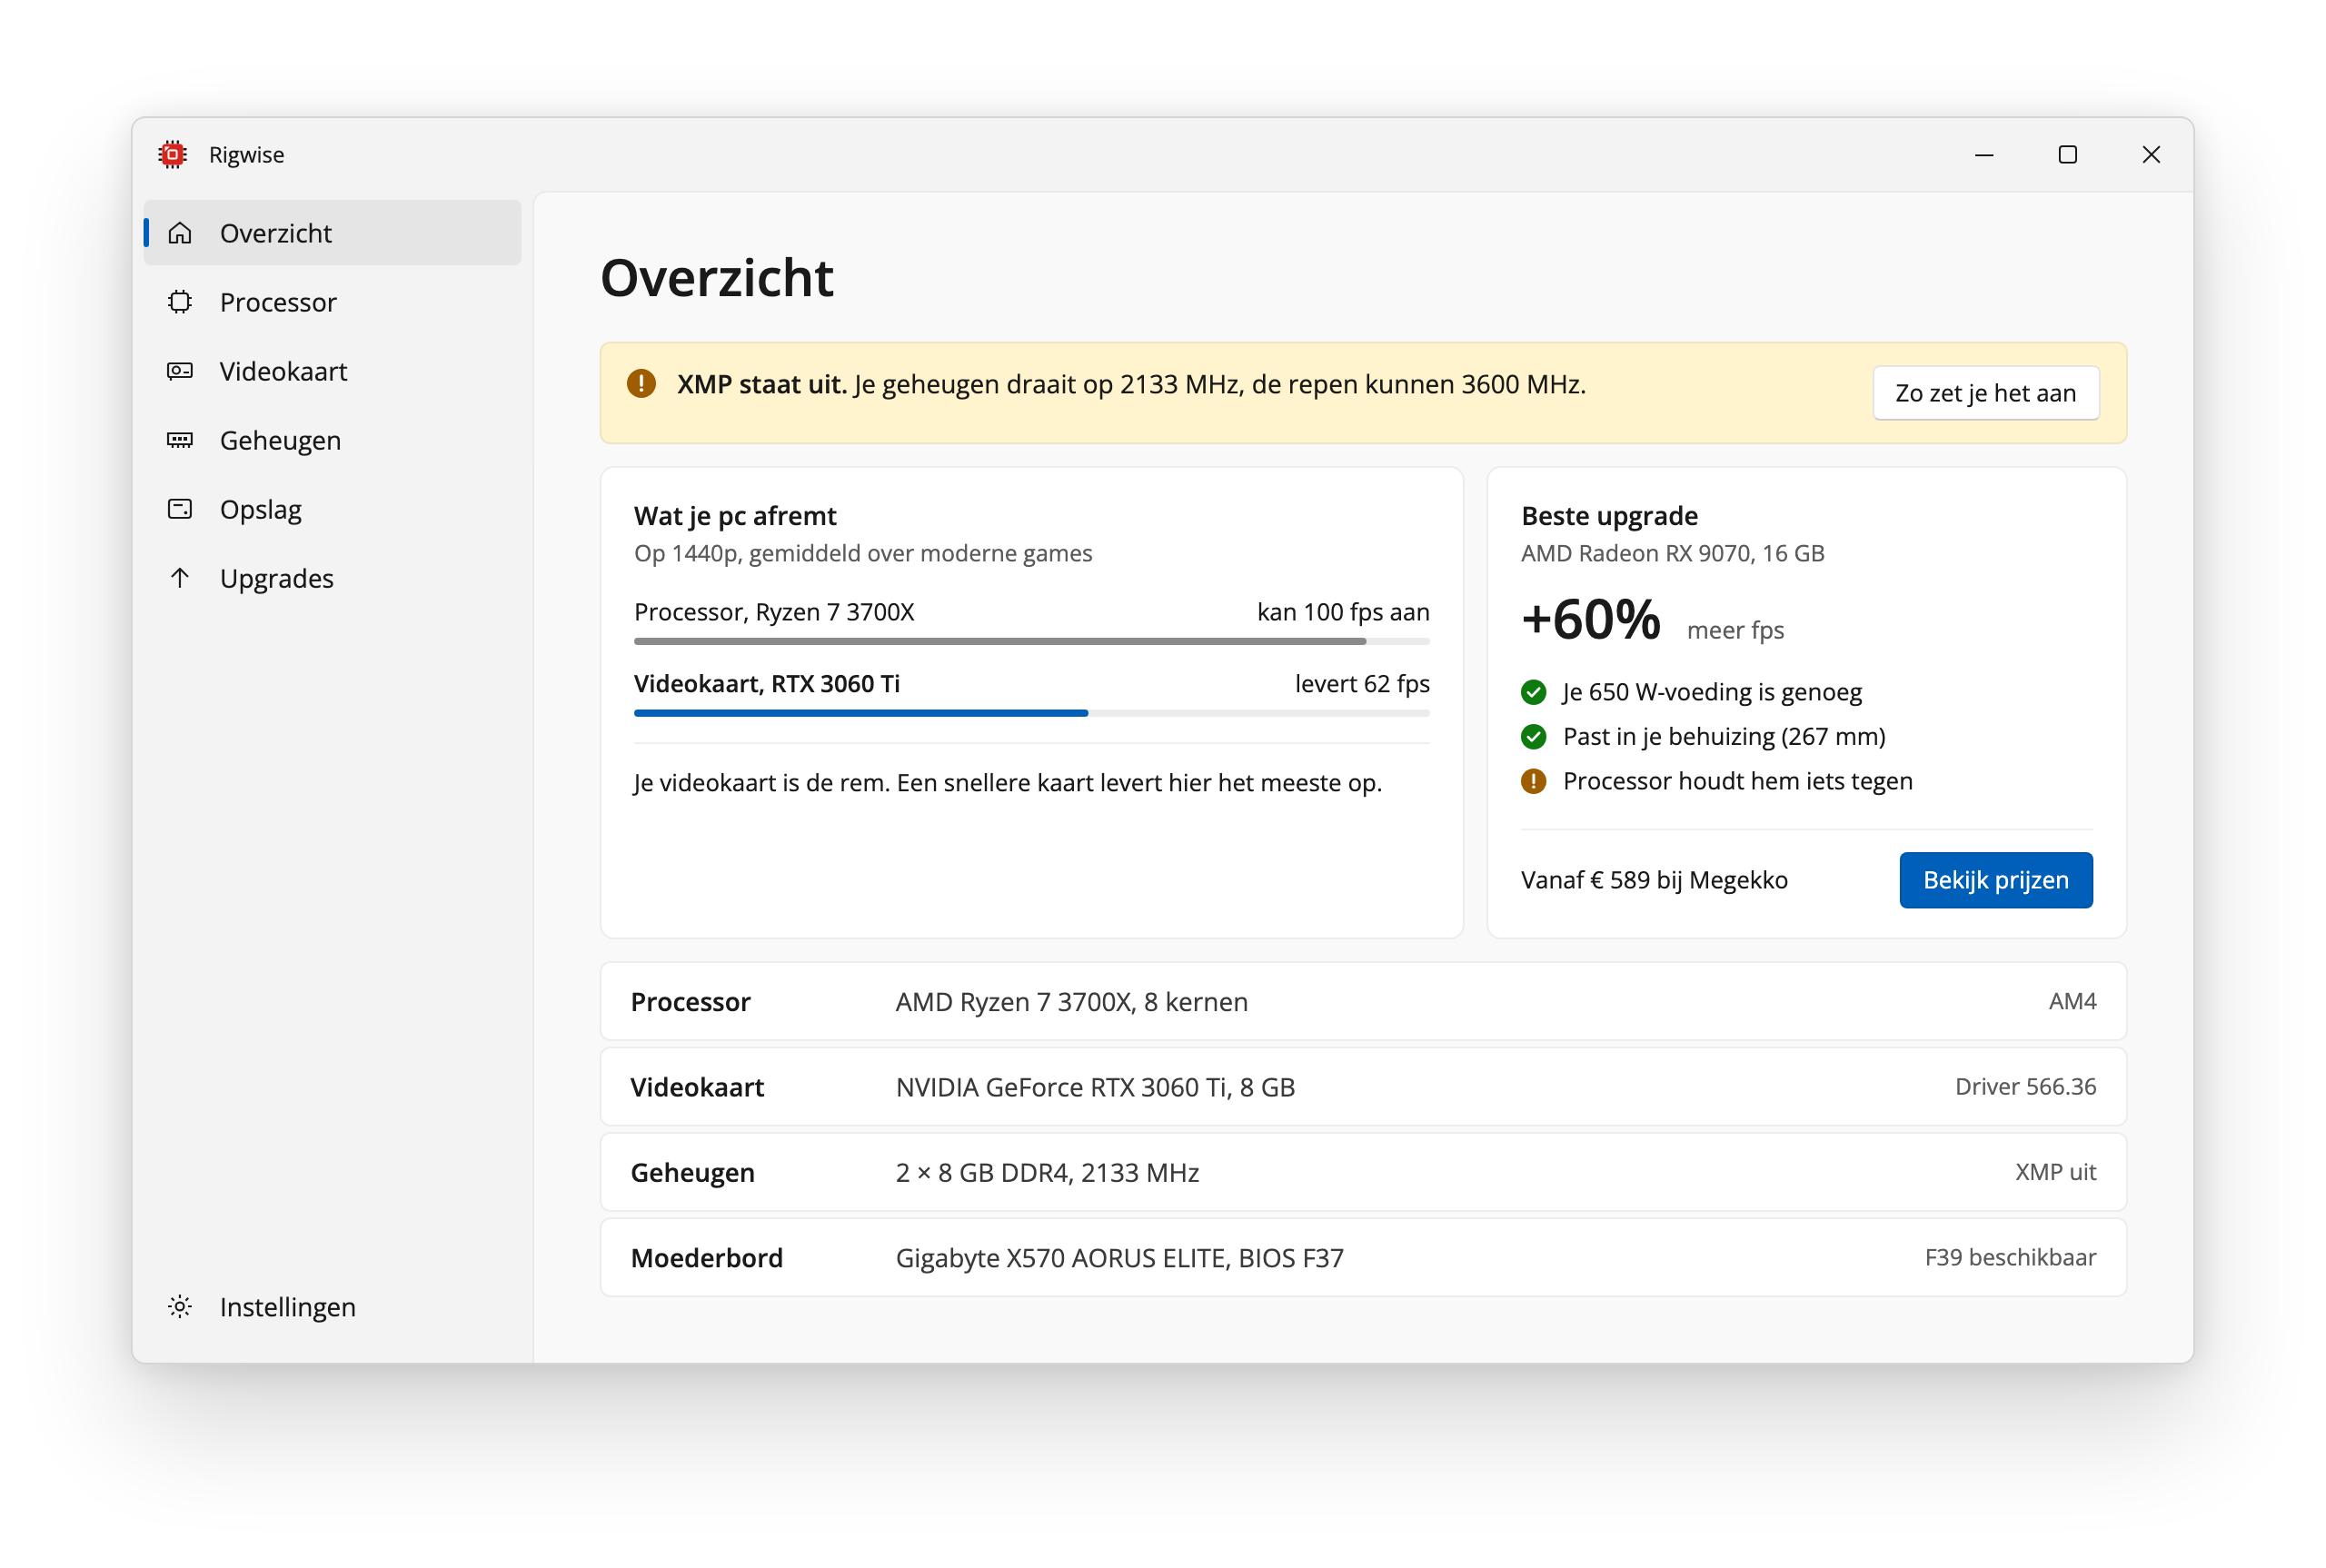Image resolution: width=2326 pixels, height=1568 pixels.
Task: Click the Processor fps progress bar
Action: 1032,641
